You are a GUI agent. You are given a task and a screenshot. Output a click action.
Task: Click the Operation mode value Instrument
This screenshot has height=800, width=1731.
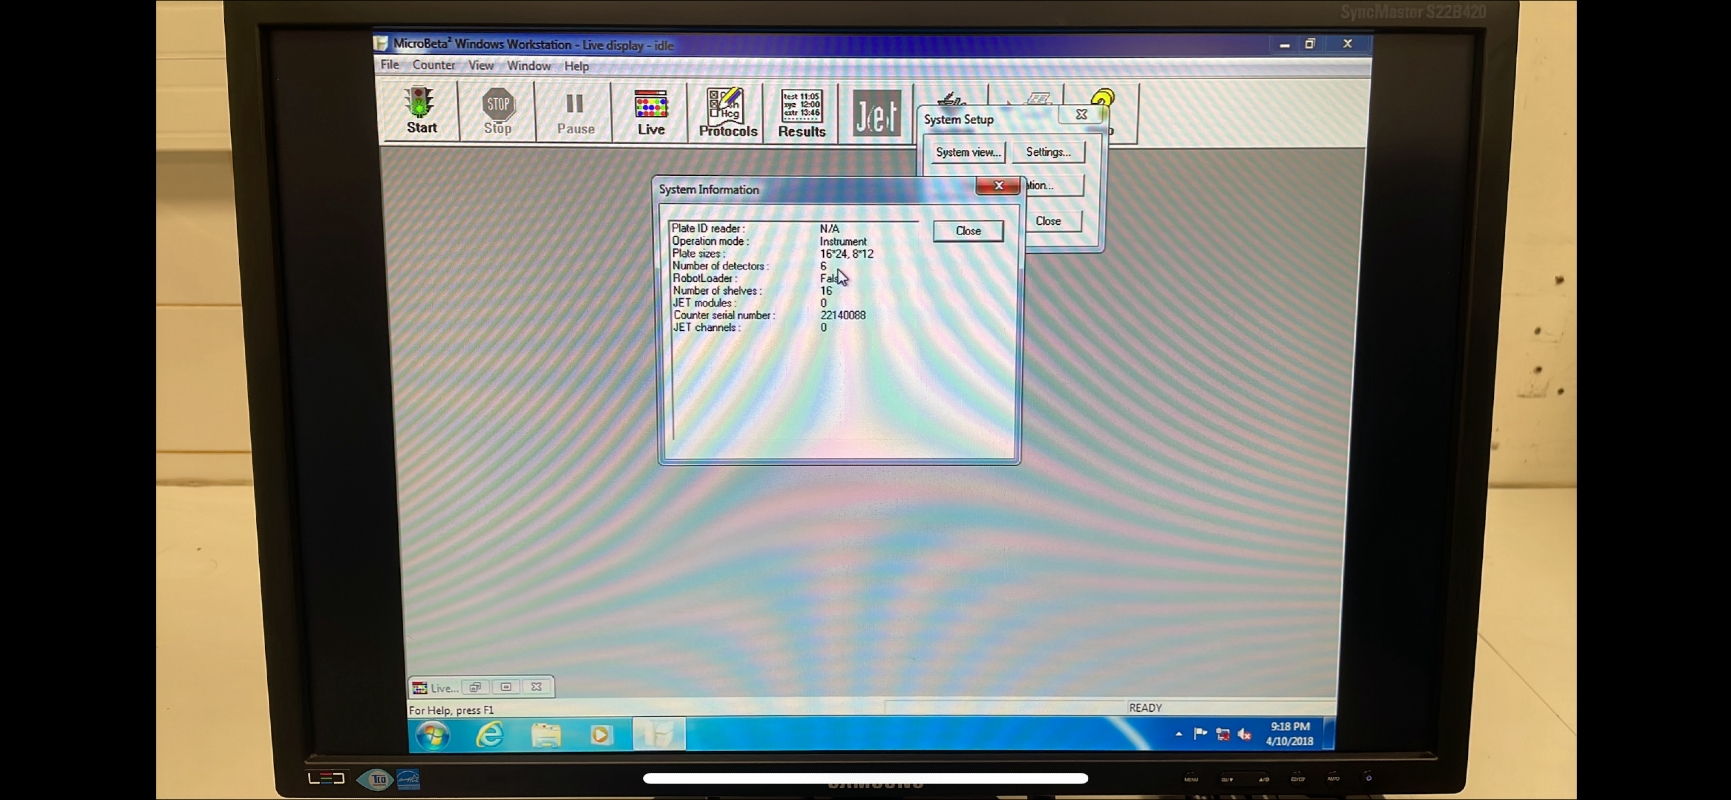[843, 242]
